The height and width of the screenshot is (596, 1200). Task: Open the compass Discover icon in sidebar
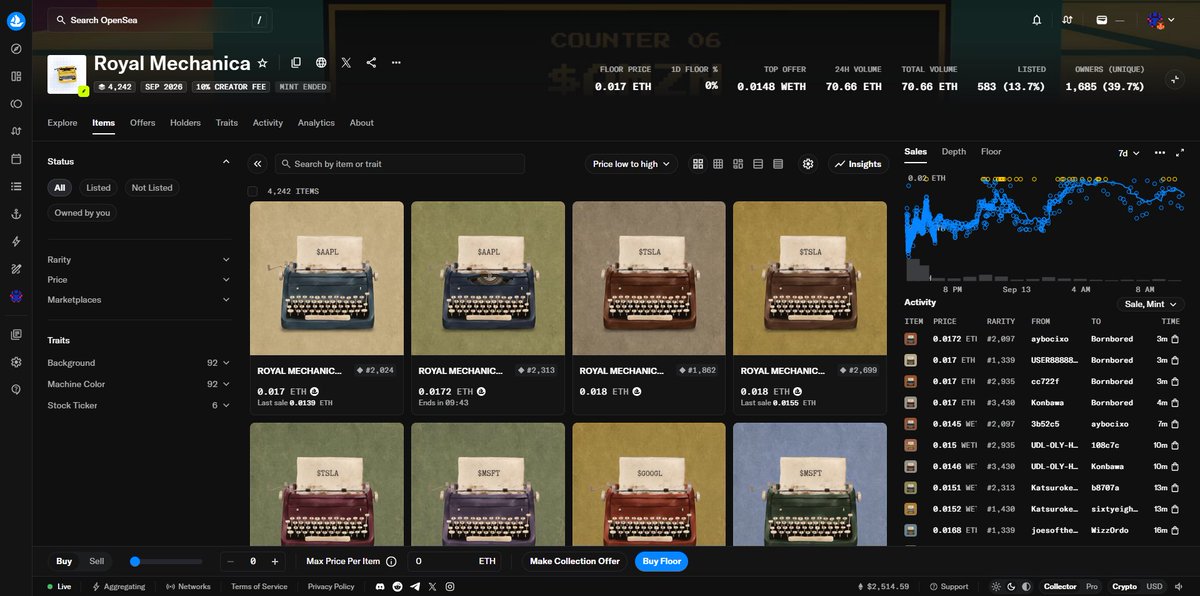coord(16,49)
